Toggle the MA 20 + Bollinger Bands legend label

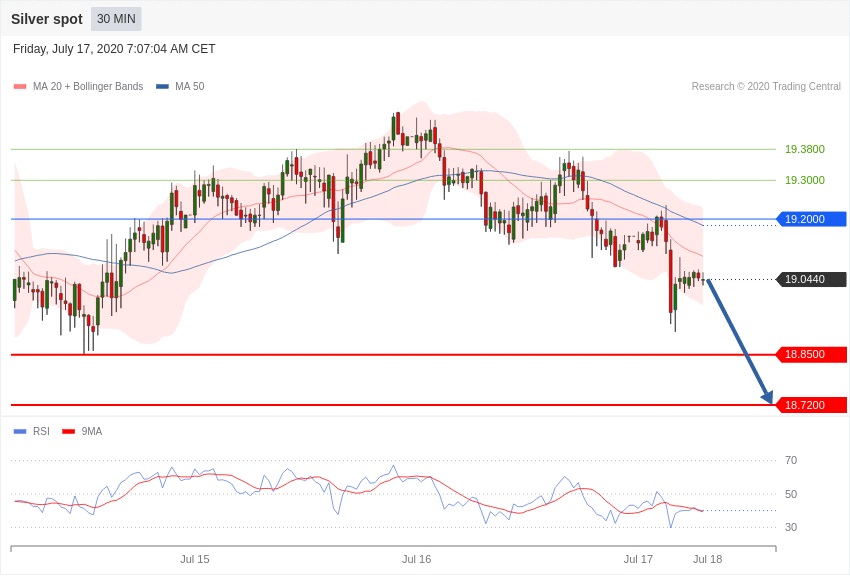coord(88,87)
